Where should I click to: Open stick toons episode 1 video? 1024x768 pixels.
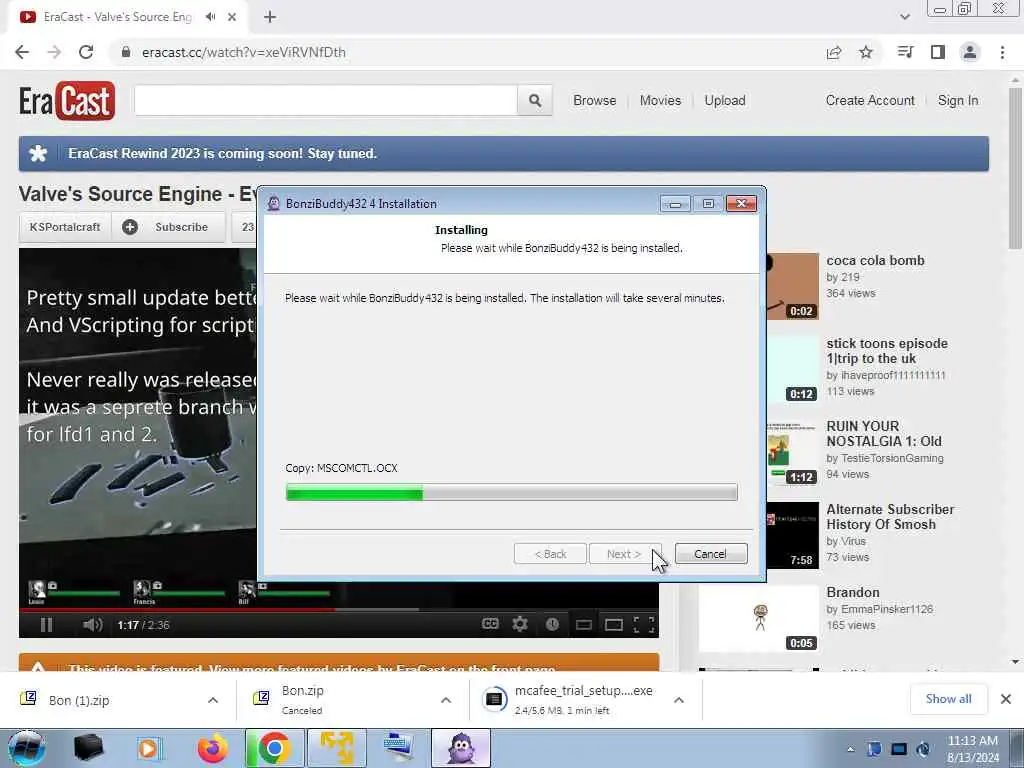click(x=887, y=351)
